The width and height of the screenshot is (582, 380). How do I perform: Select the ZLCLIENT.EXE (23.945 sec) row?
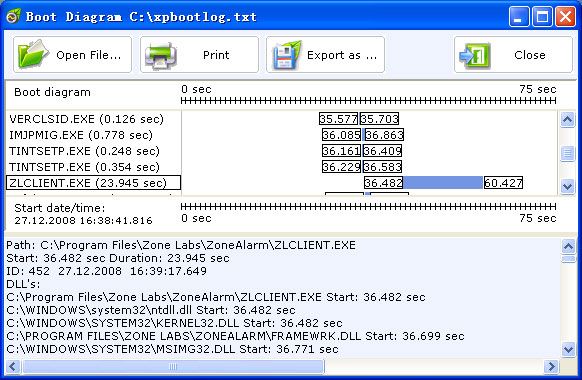(94, 183)
